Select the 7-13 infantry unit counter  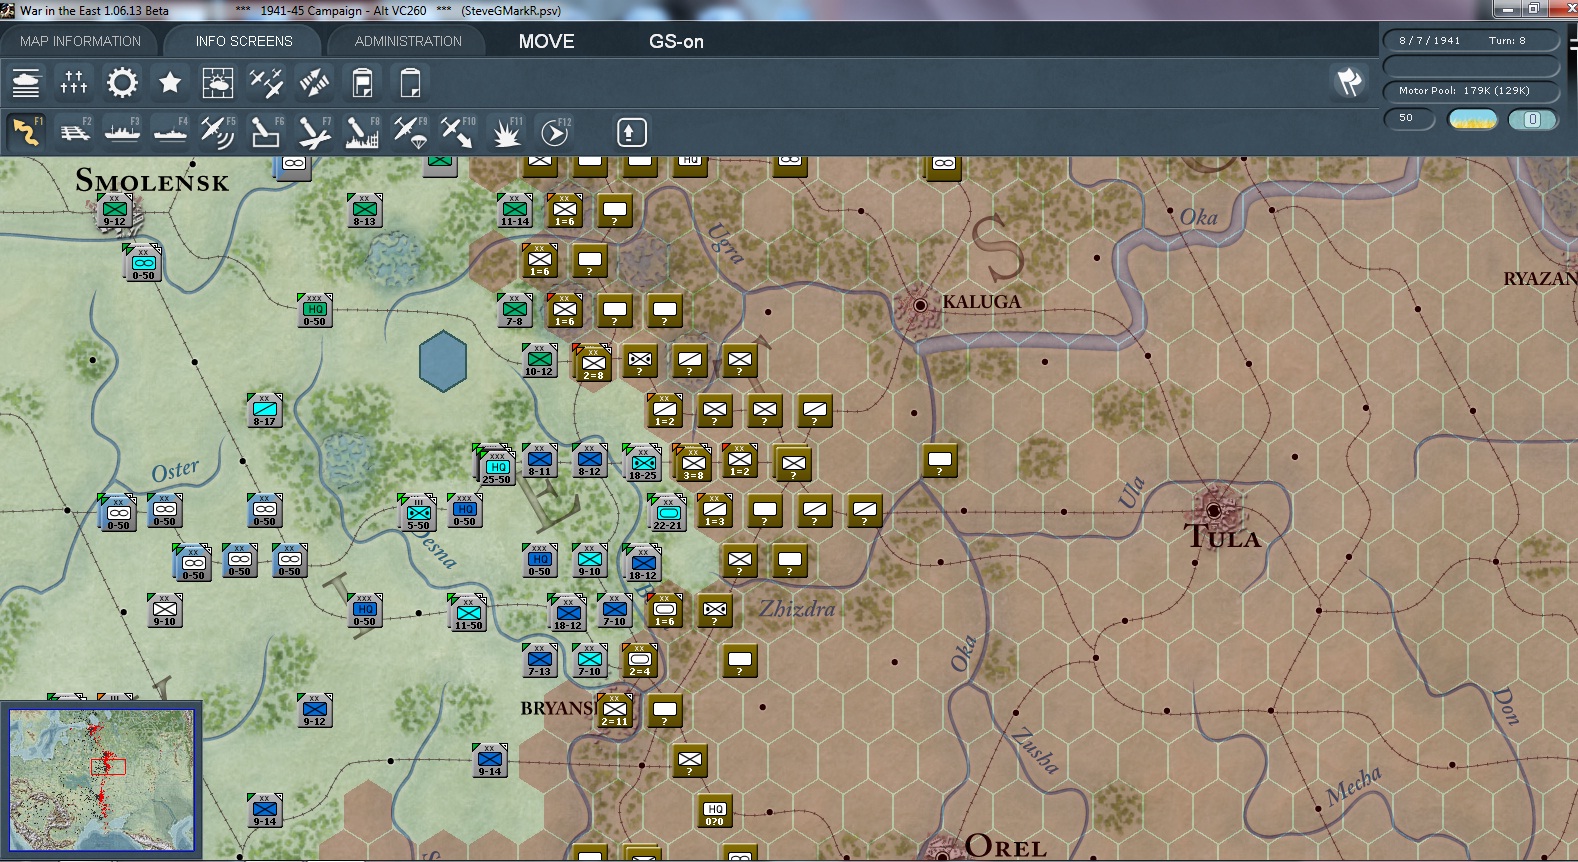click(x=539, y=661)
